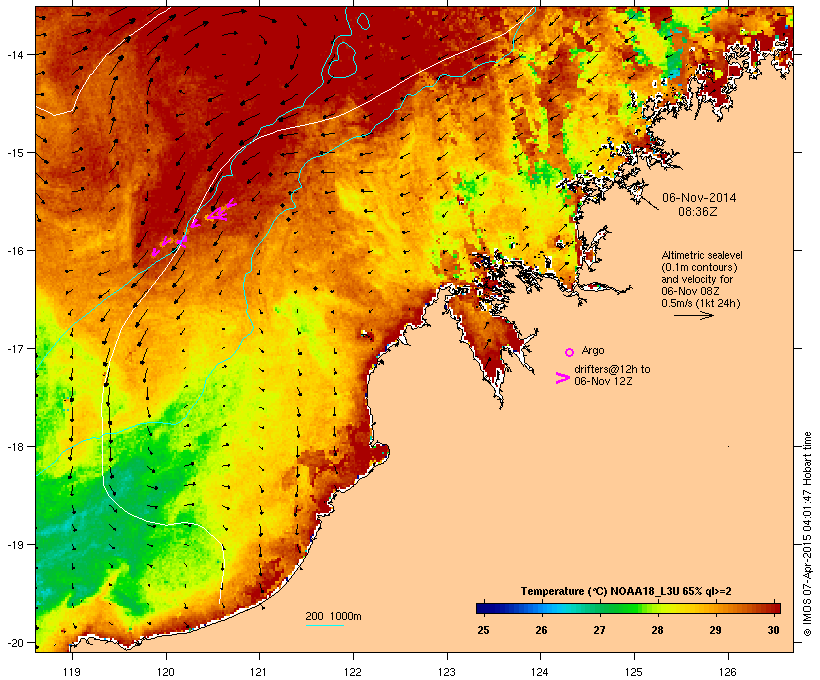Viewport: 820px width, 680px height.
Task: Click the magenta drifter arrowhead legend symbol
Action: coord(563,378)
